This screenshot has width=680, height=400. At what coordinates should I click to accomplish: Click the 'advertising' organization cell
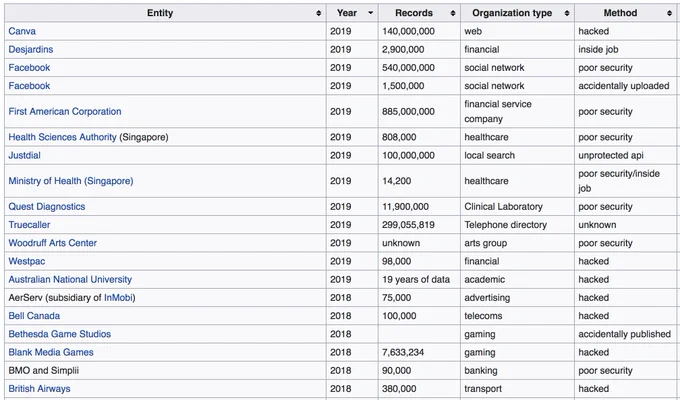click(x=517, y=298)
